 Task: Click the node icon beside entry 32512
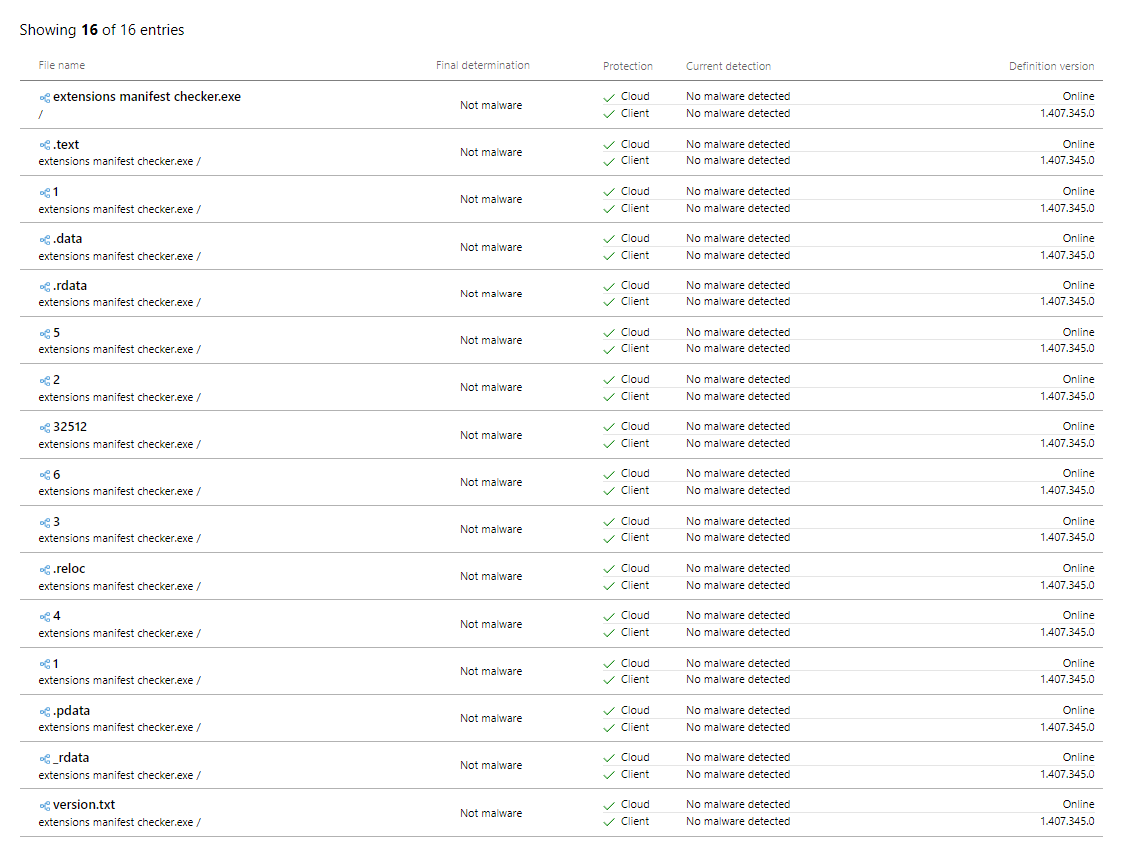(45, 428)
